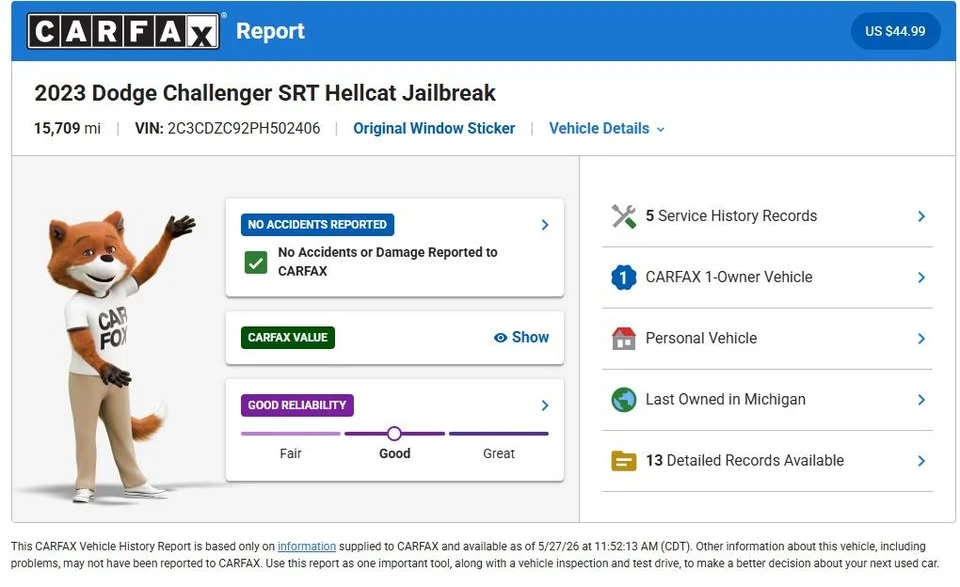960x587 pixels.
Task: Open the Original Window Sticker link
Action: point(434,129)
